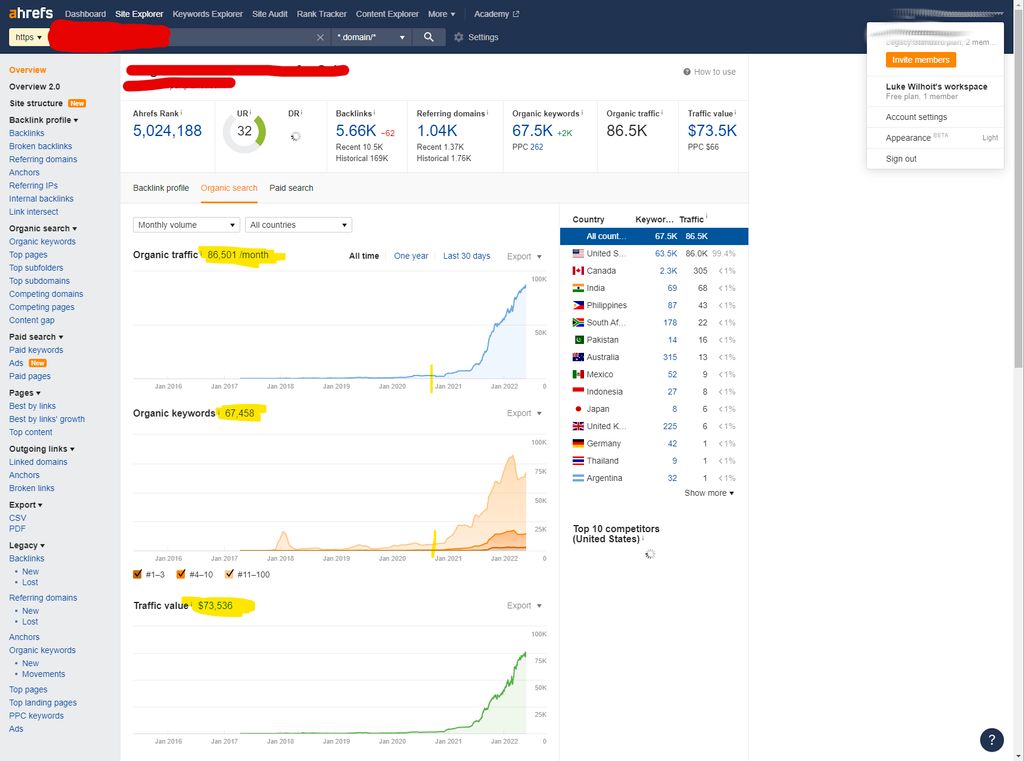Clear the URL field with the X icon
Viewport: 1024px width, 761px height.
(x=320, y=37)
